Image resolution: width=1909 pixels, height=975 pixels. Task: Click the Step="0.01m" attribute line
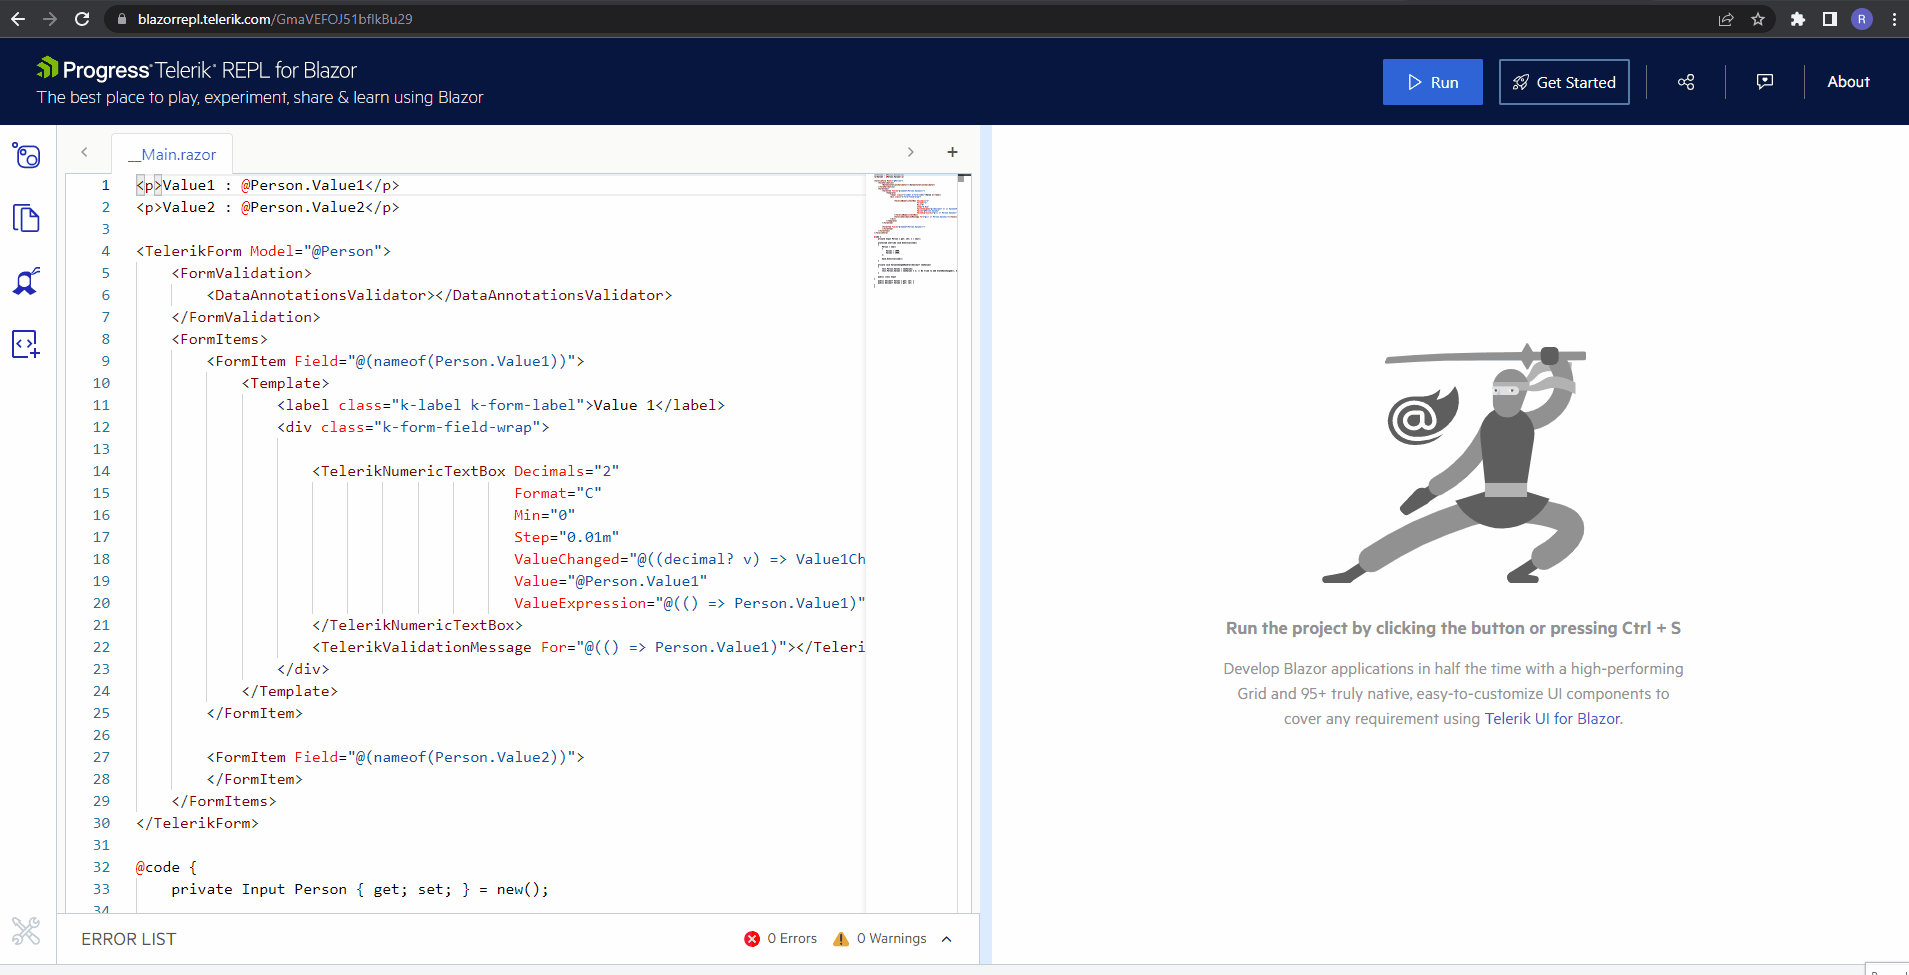567,537
